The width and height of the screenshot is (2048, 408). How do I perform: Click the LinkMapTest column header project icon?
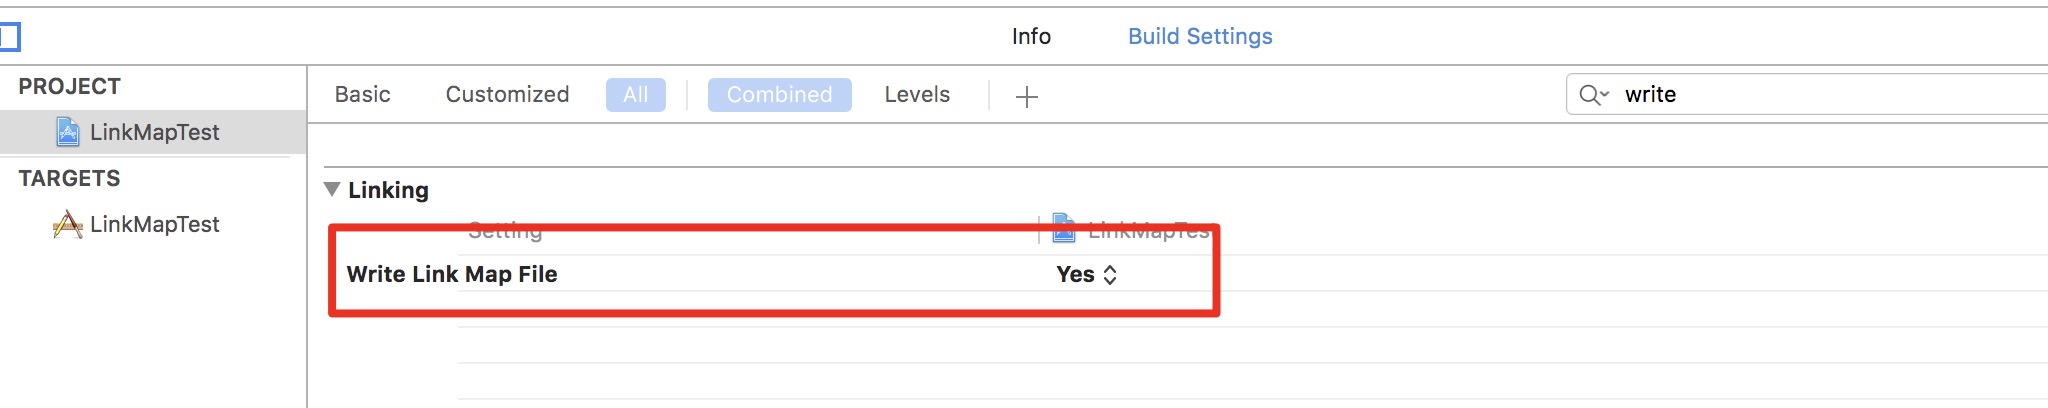(1063, 229)
